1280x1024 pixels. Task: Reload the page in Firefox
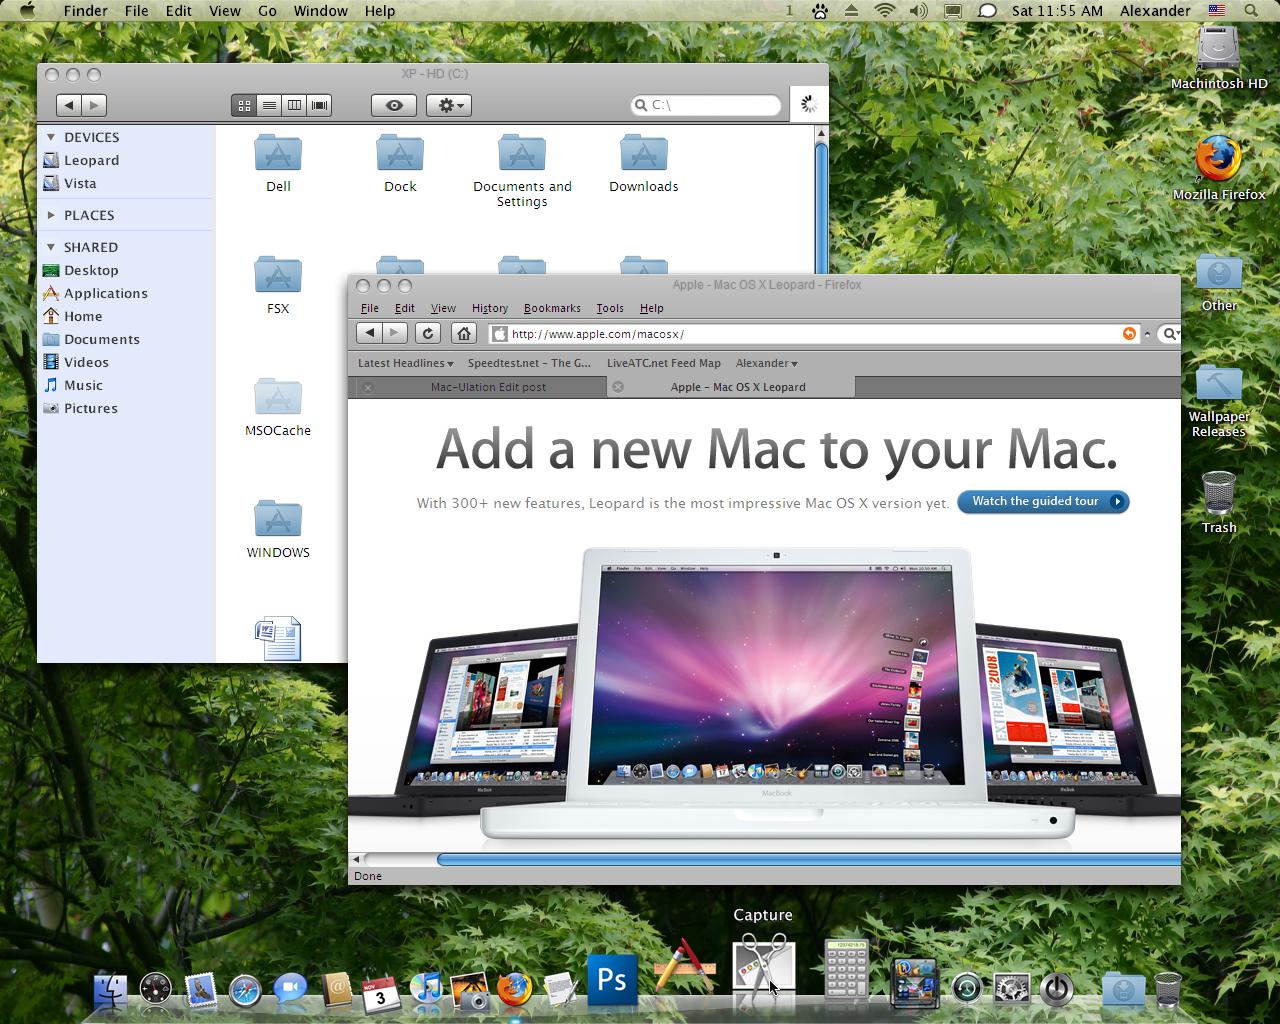[x=428, y=334]
